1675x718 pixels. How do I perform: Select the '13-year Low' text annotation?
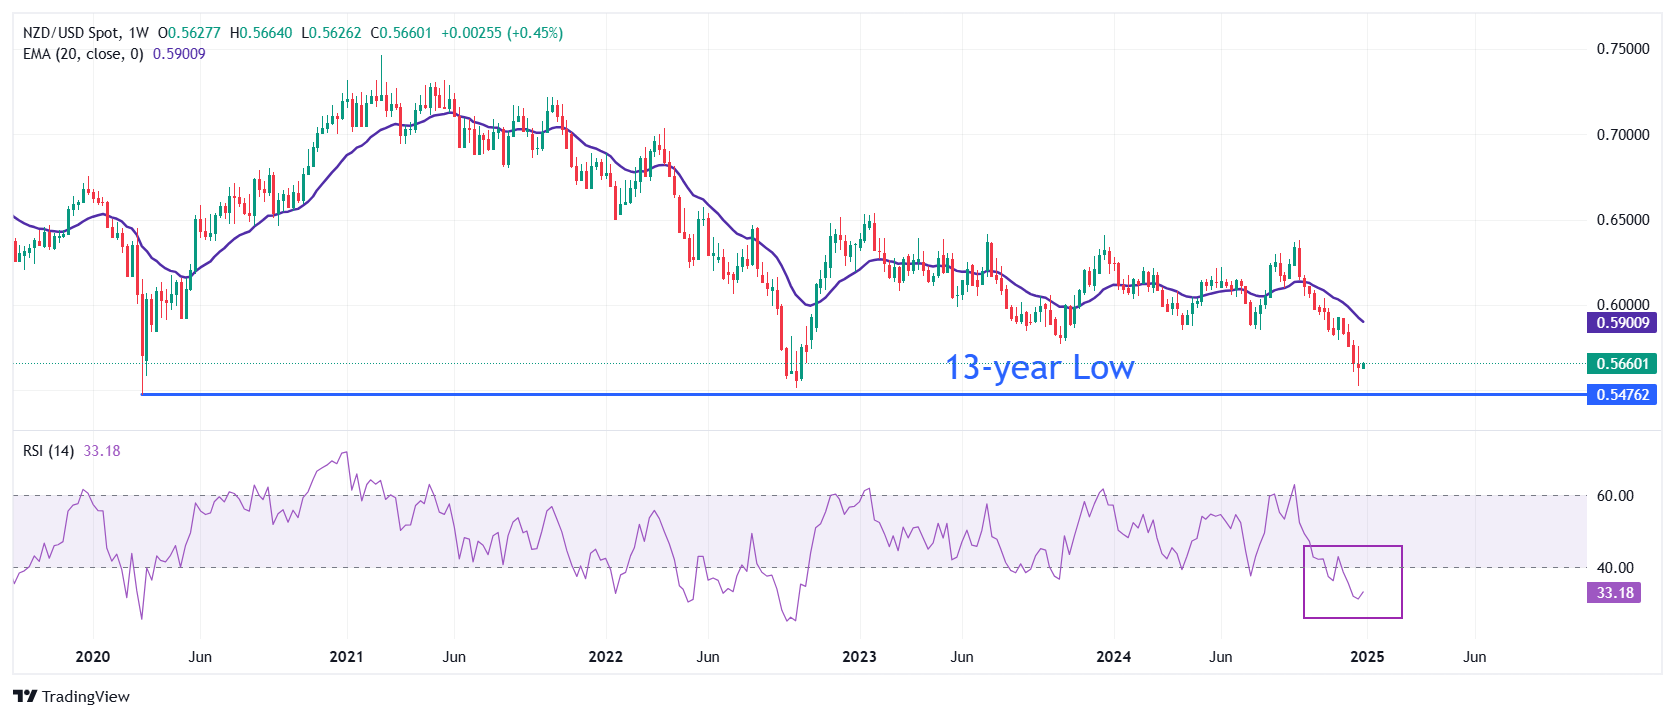point(1039,368)
